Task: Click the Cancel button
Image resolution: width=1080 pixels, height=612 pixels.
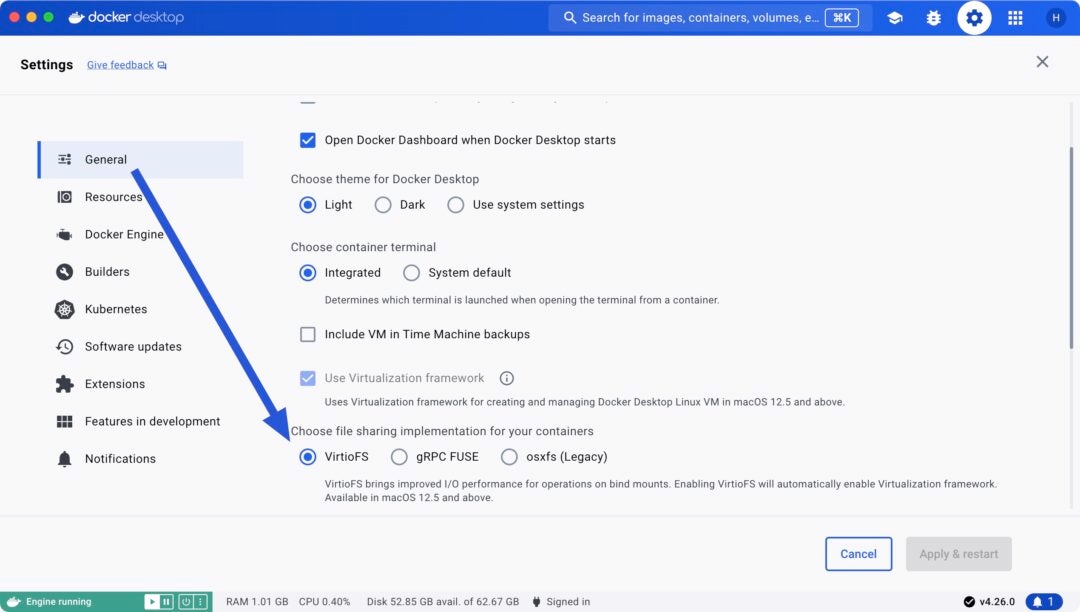Action: (858, 553)
